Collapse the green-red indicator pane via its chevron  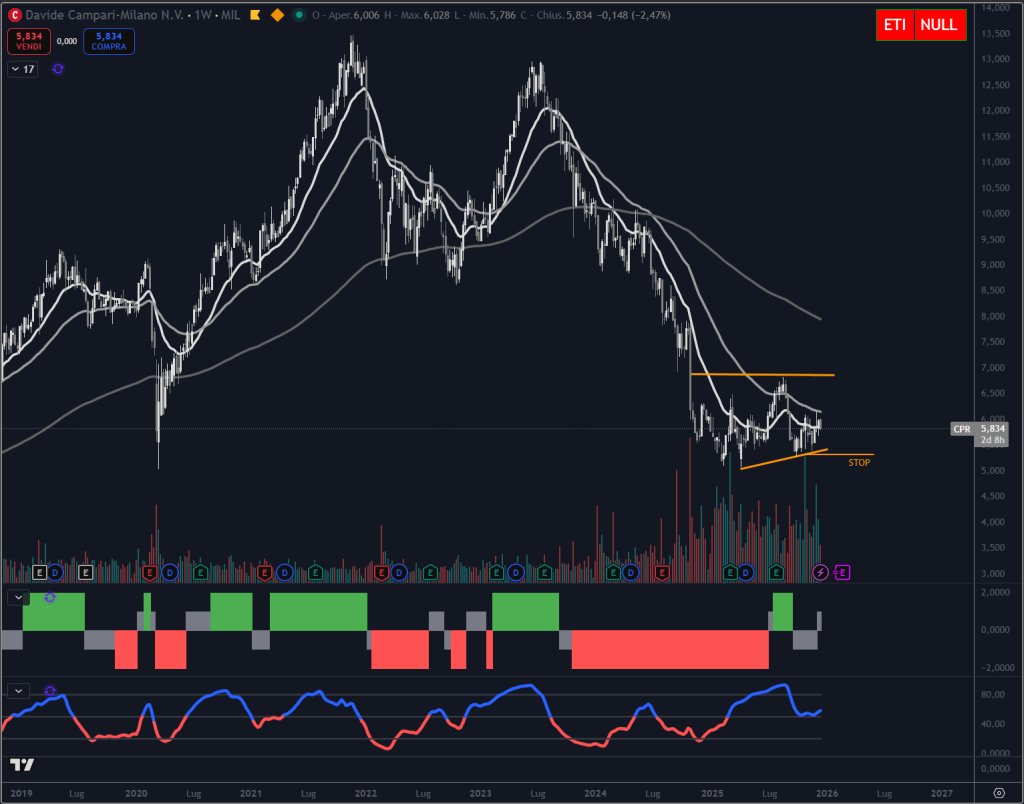(17, 597)
